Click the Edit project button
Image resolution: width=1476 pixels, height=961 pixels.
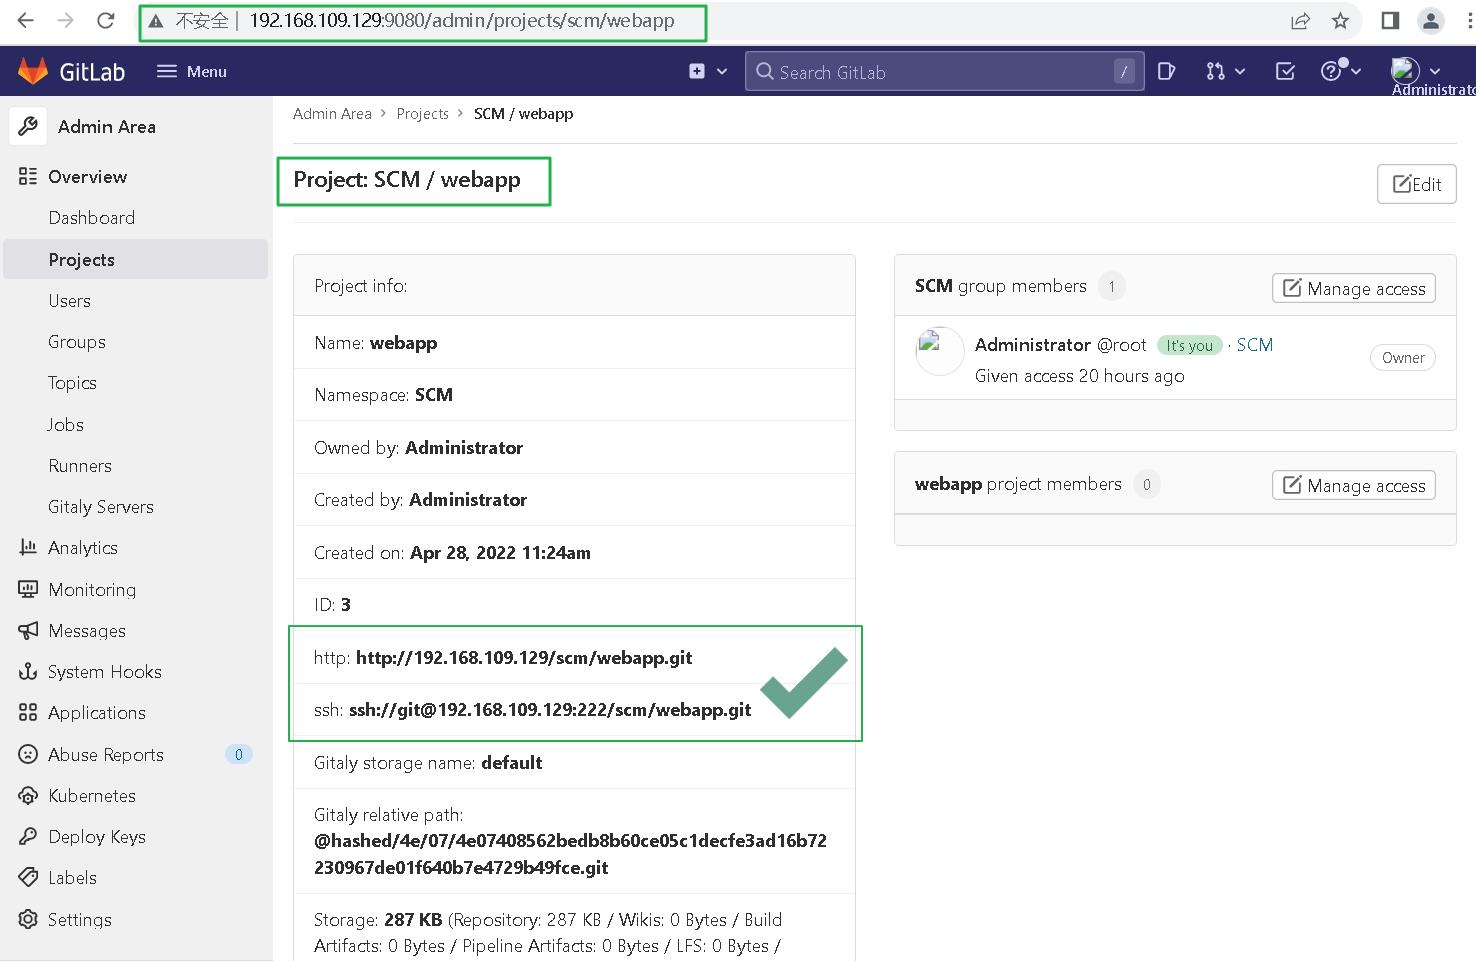click(1416, 184)
